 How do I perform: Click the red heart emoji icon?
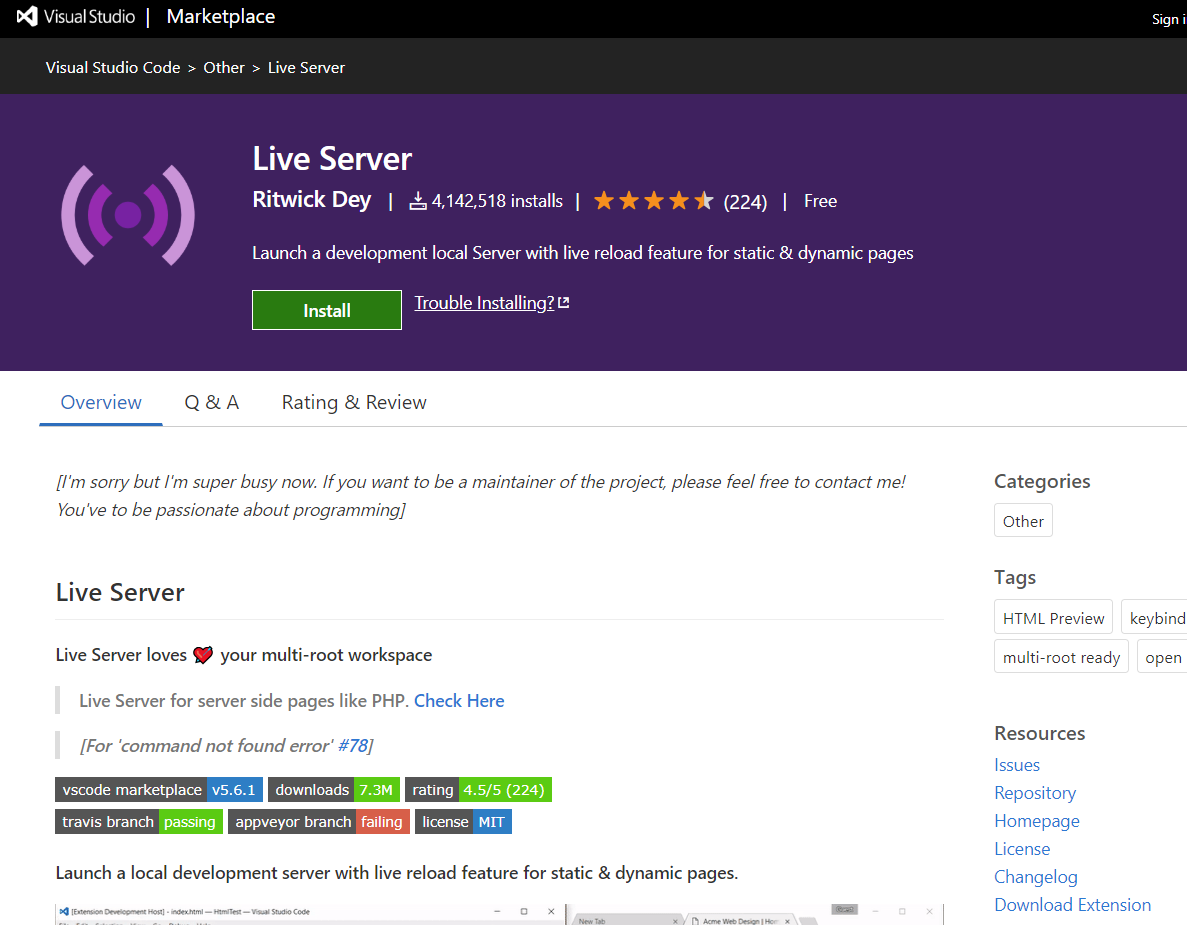pyautogui.click(x=203, y=655)
